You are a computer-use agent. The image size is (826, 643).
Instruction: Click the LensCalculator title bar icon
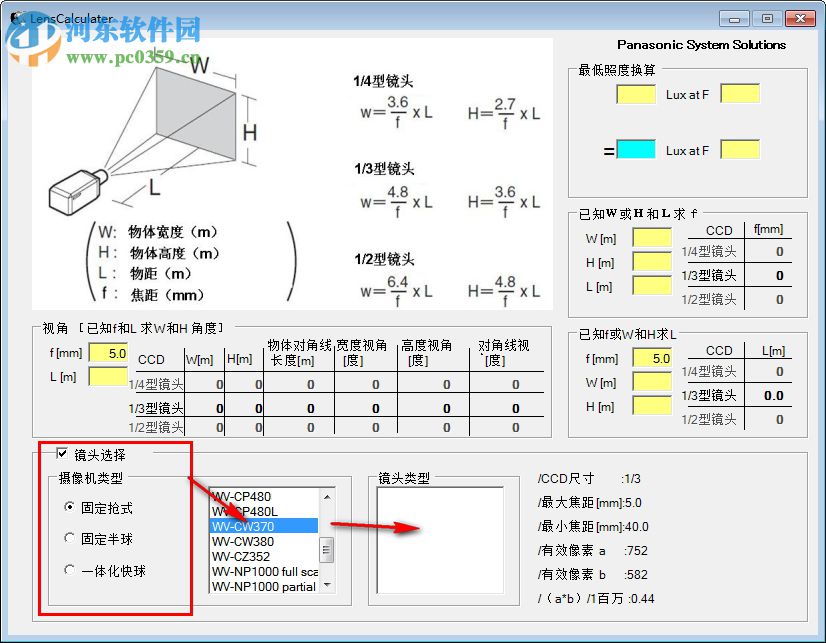click(14, 17)
